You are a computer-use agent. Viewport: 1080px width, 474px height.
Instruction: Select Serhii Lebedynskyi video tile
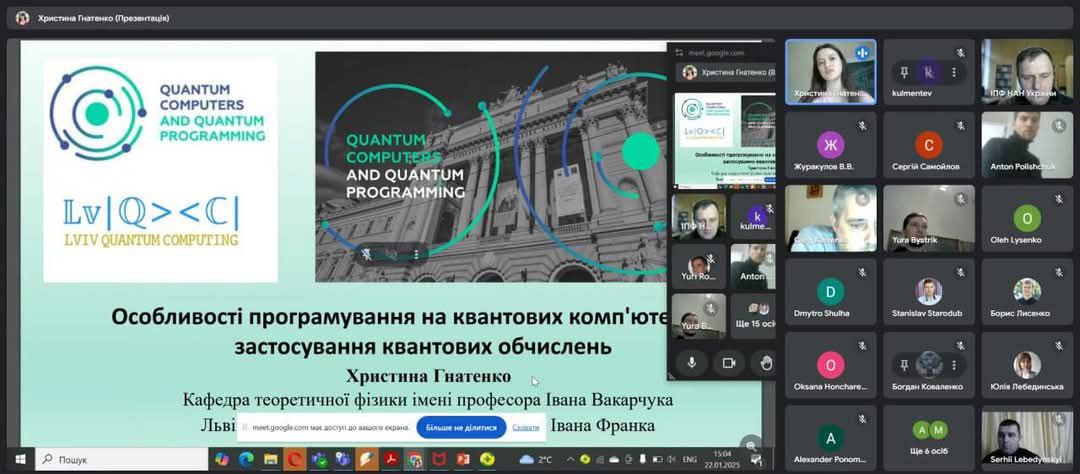pyautogui.click(x=1027, y=438)
